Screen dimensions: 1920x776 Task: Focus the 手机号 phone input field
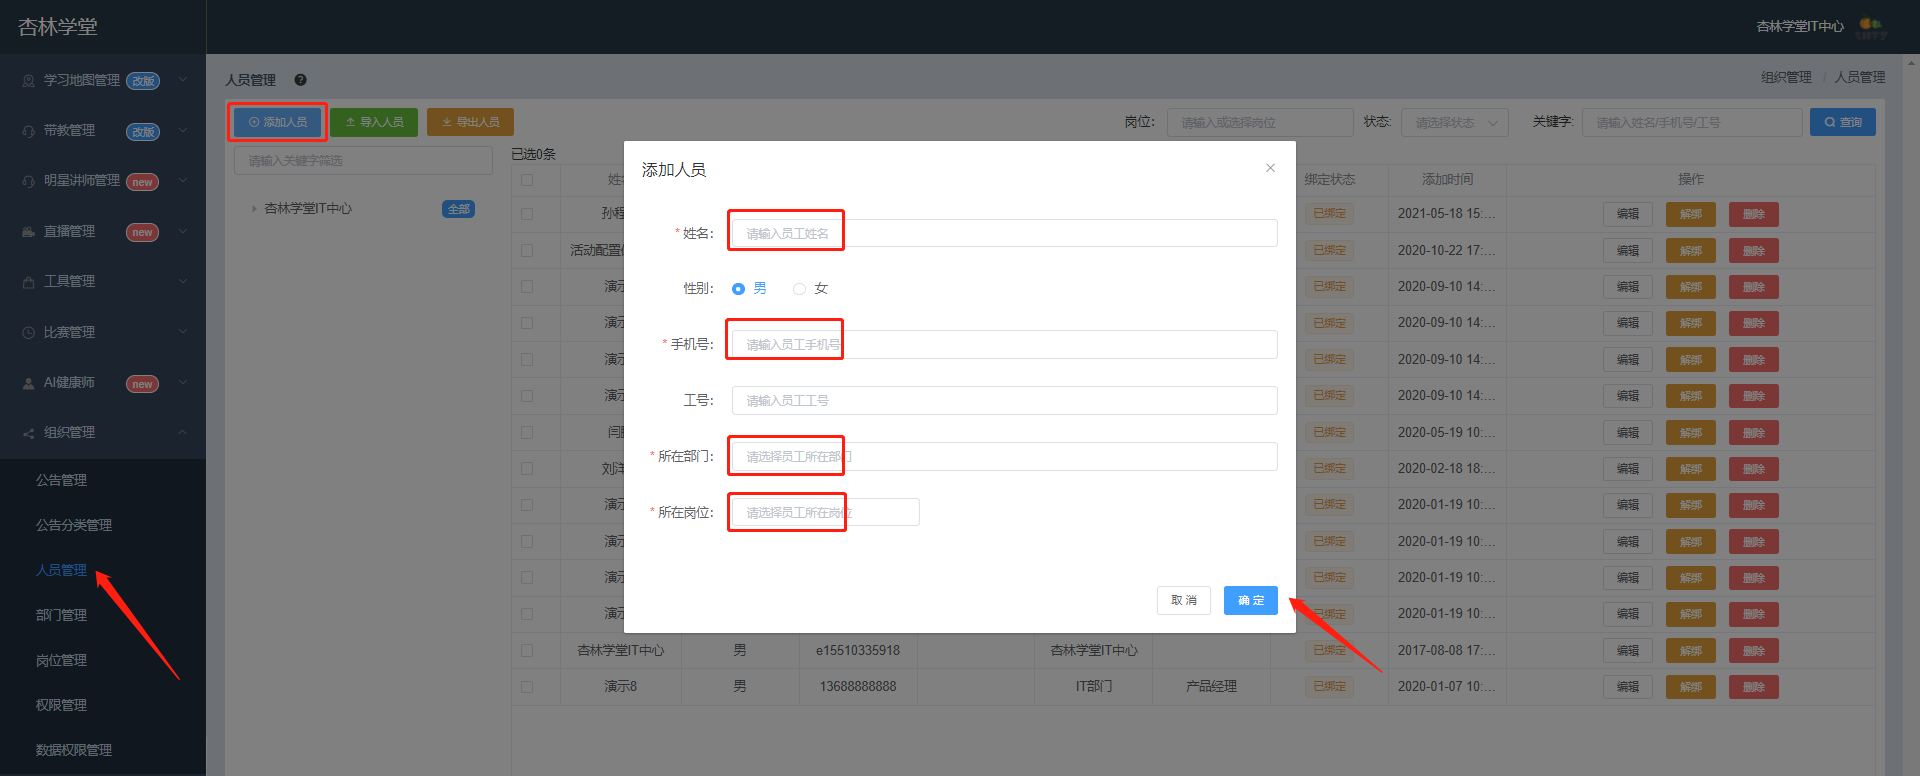pos(1004,344)
